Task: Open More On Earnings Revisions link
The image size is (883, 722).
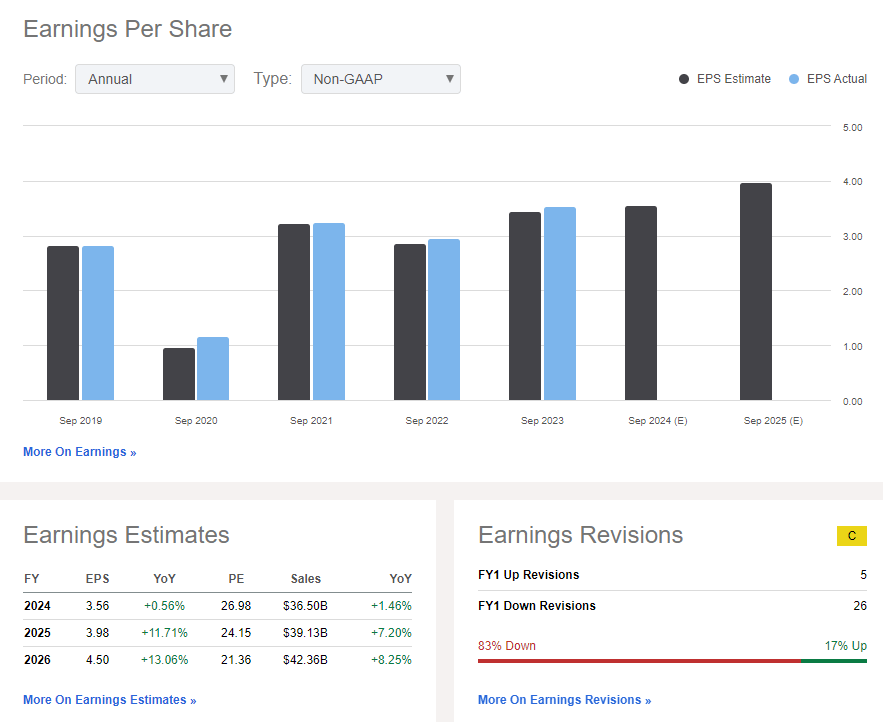Action: [564, 700]
